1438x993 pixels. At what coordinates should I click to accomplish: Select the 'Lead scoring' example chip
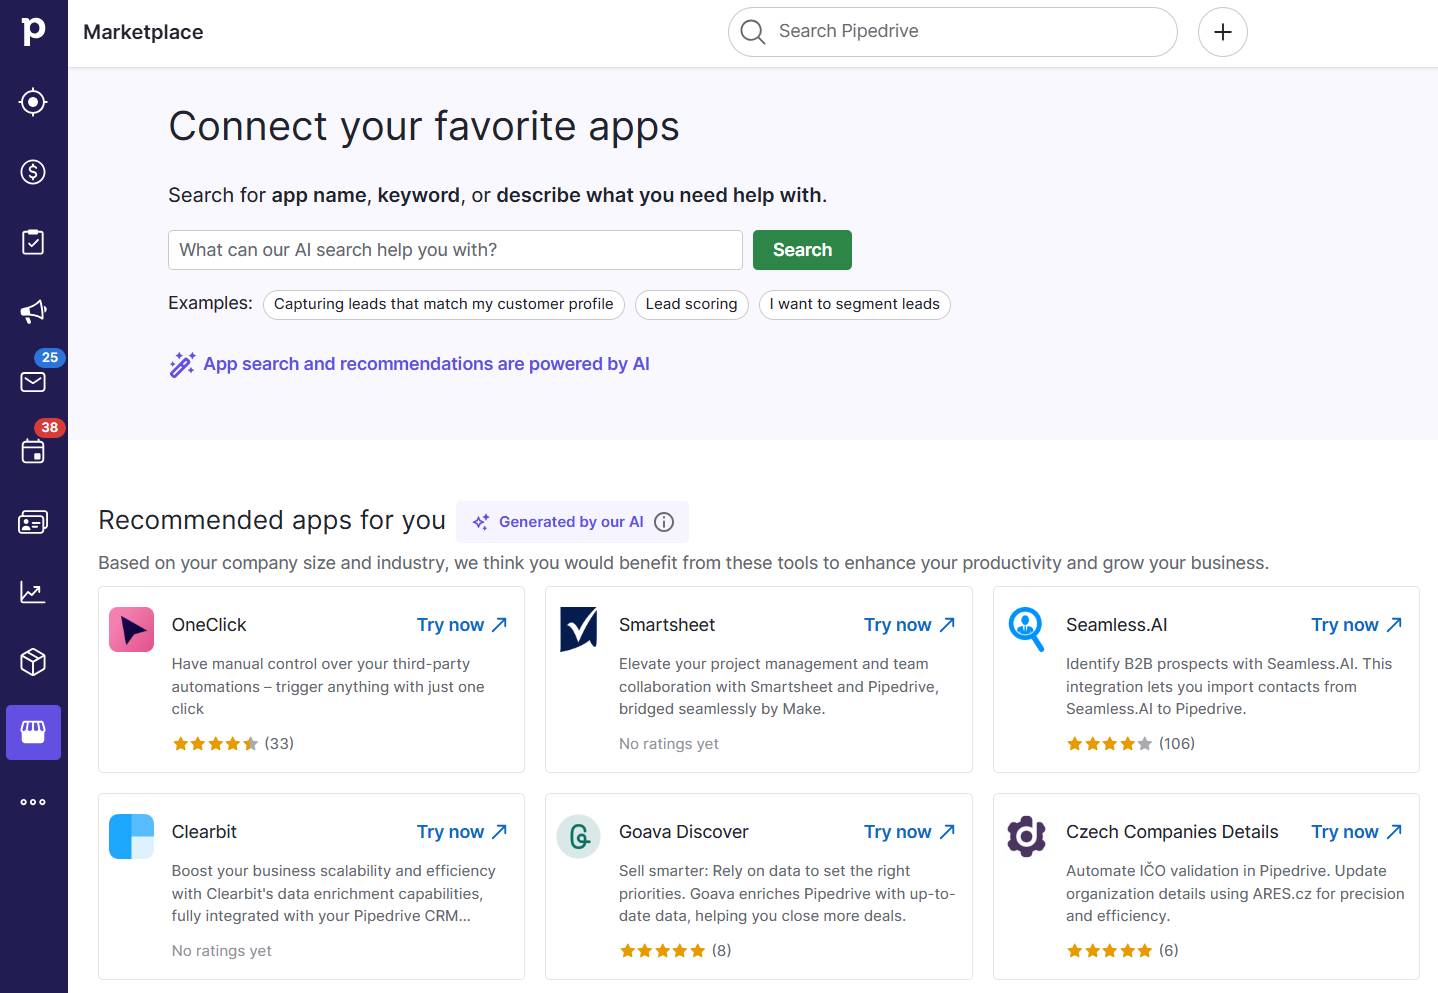pyautogui.click(x=691, y=304)
